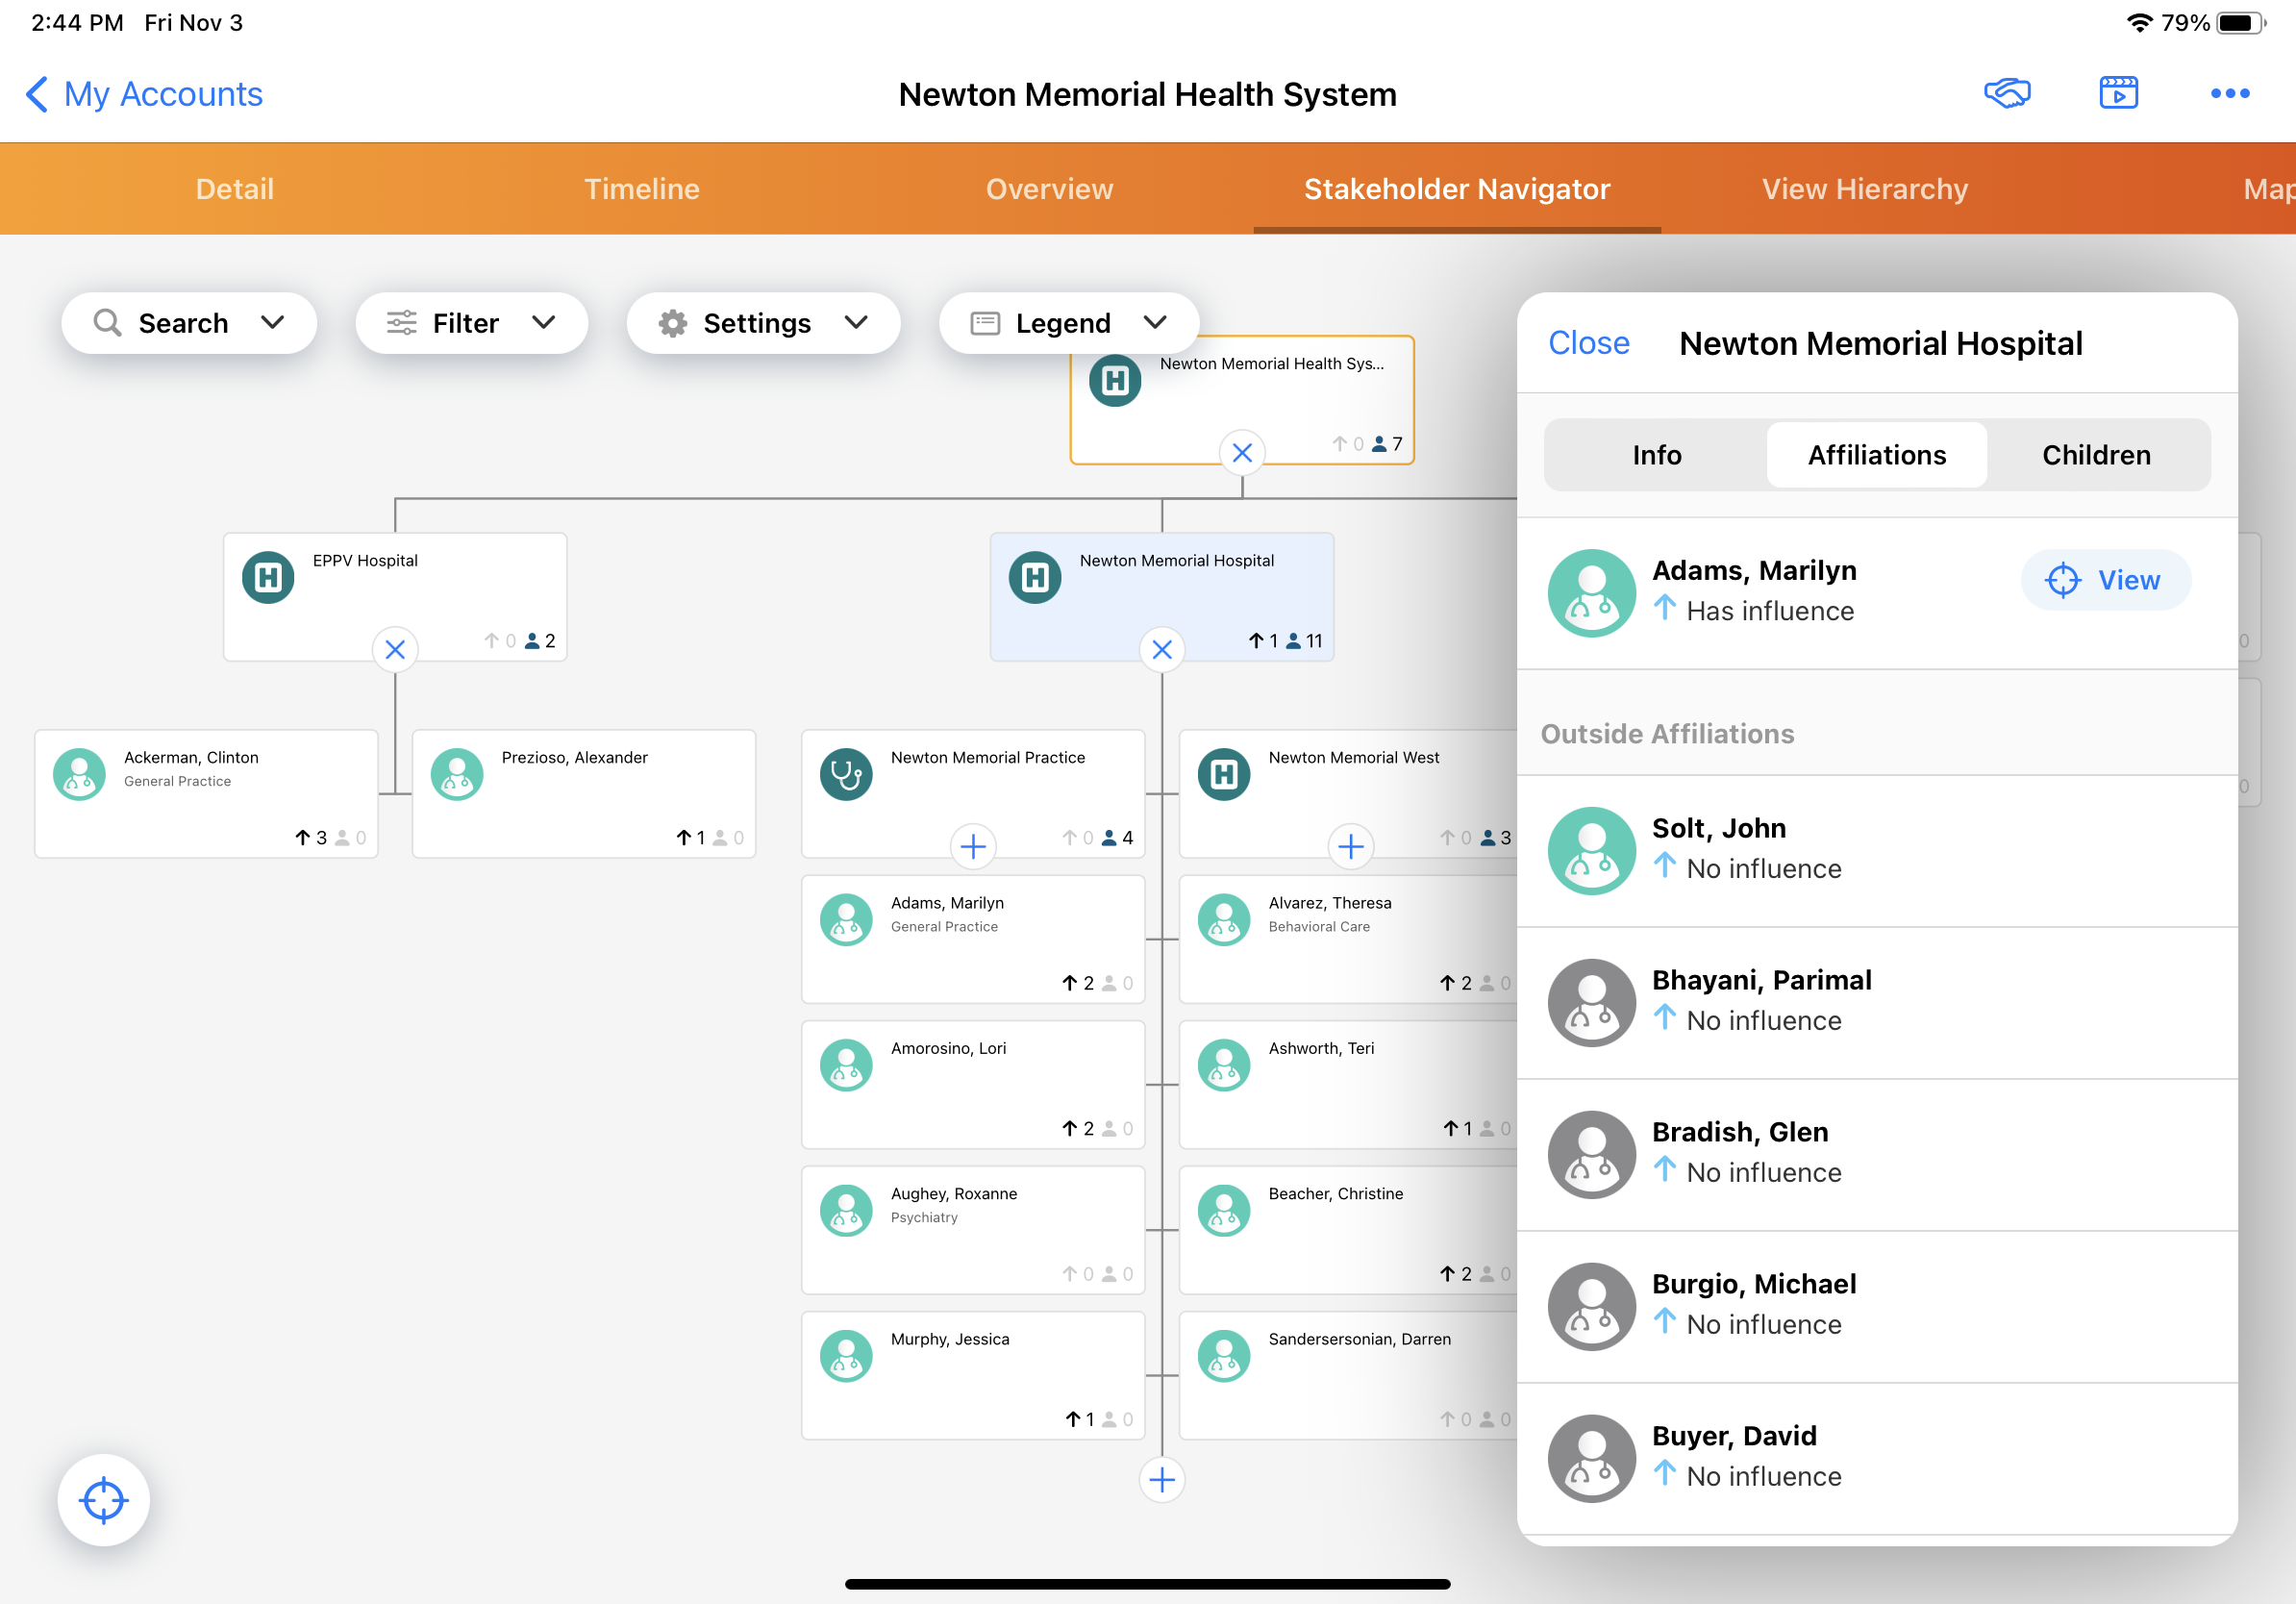The width and height of the screenshot is (2296, 1604).
Task: Switch to the View Hierarchy tab
Action: 1864,189
